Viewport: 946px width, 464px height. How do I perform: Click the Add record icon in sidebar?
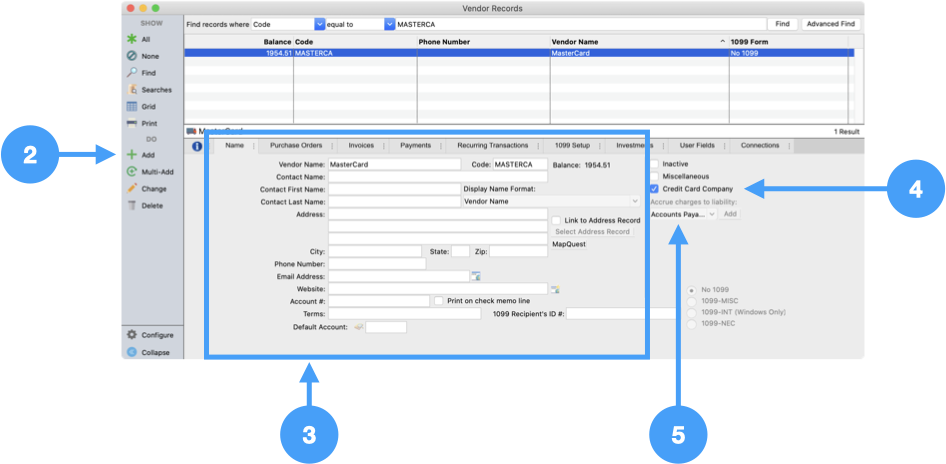132,155
